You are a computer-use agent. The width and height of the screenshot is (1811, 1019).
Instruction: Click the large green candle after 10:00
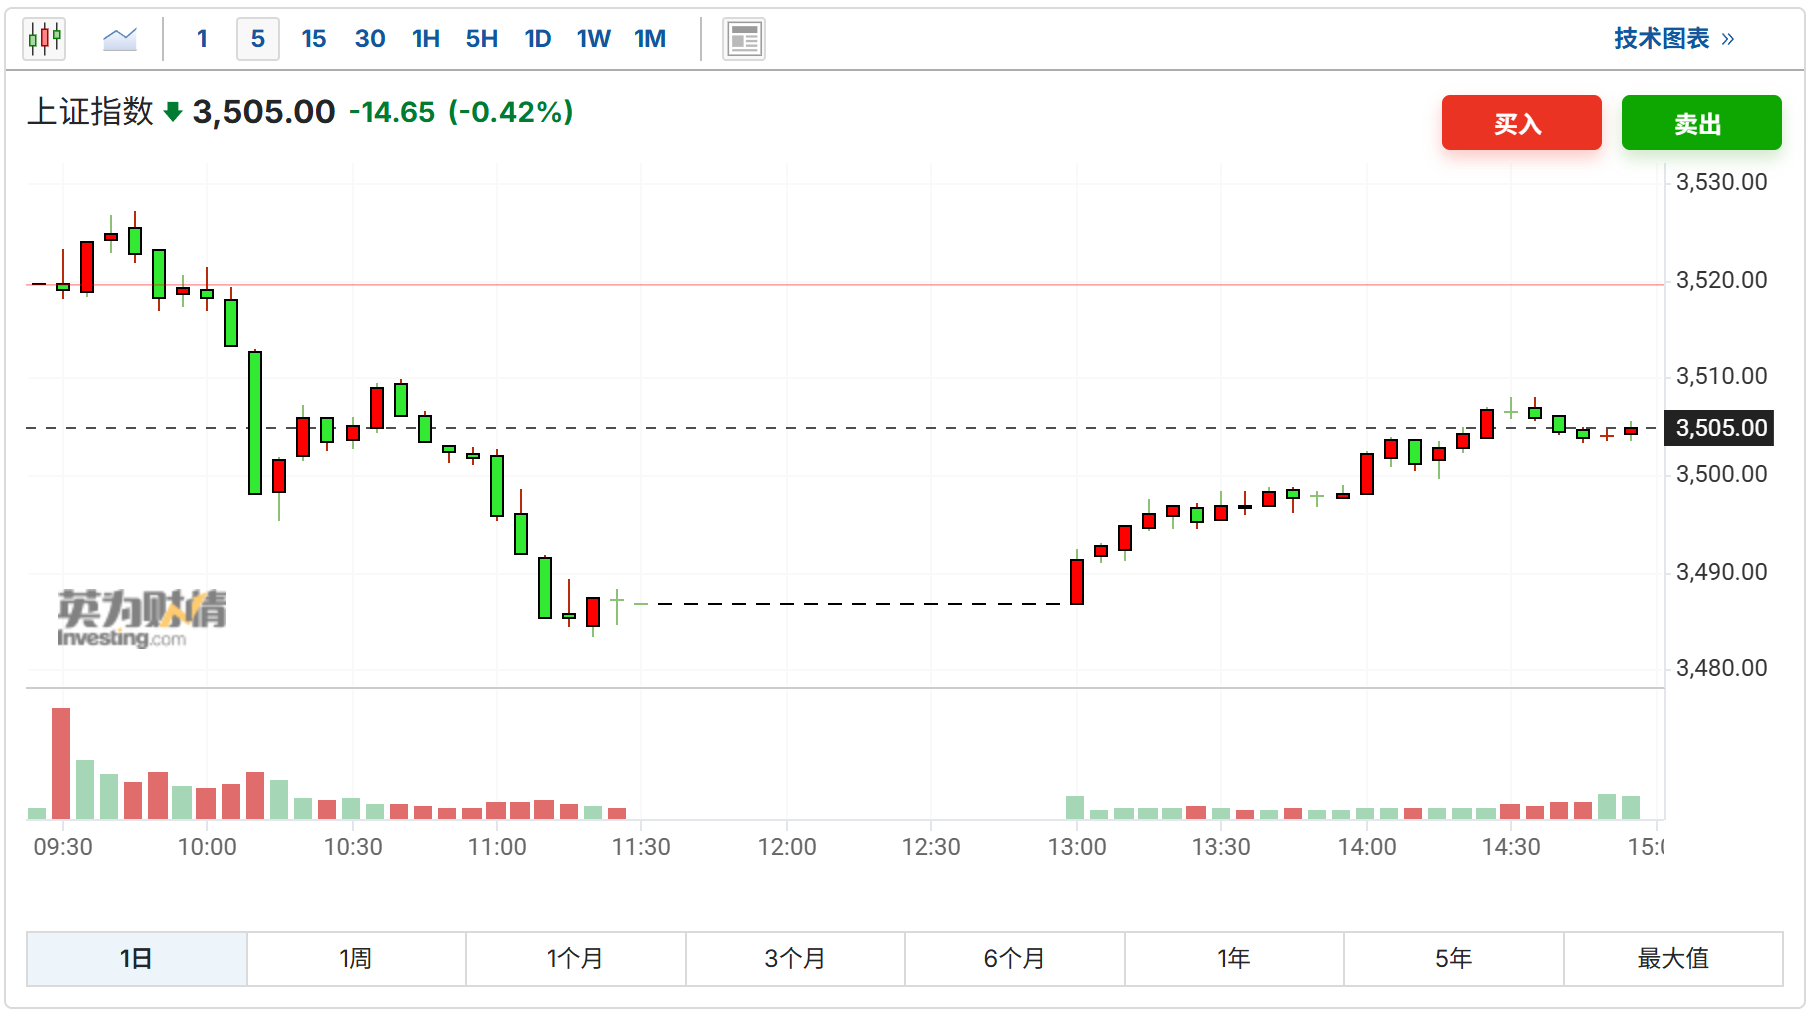coord(255,422)
